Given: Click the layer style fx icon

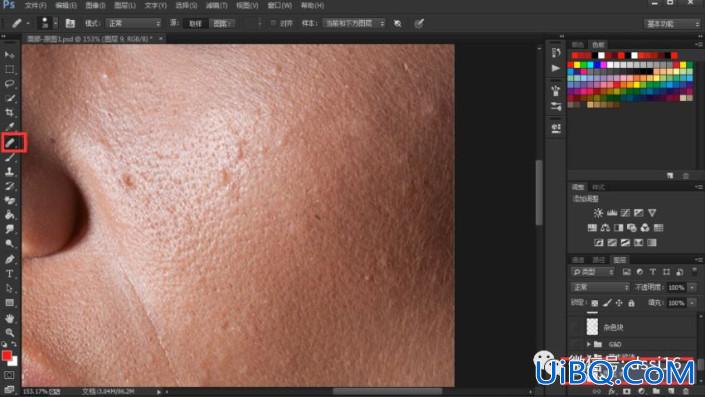Looking at the screenshot, I should point(611,392).
